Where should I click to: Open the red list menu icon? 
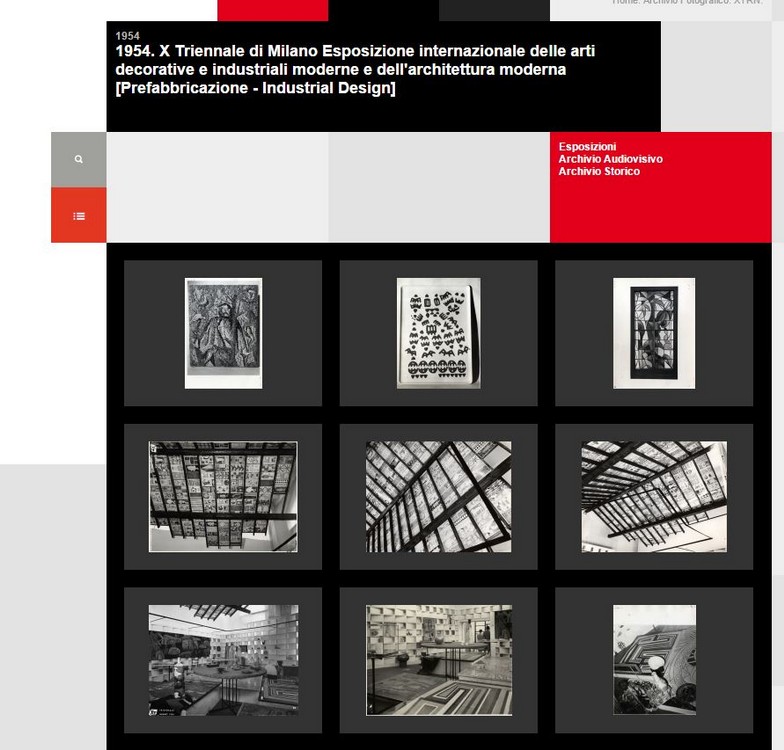tap(78, 216)
